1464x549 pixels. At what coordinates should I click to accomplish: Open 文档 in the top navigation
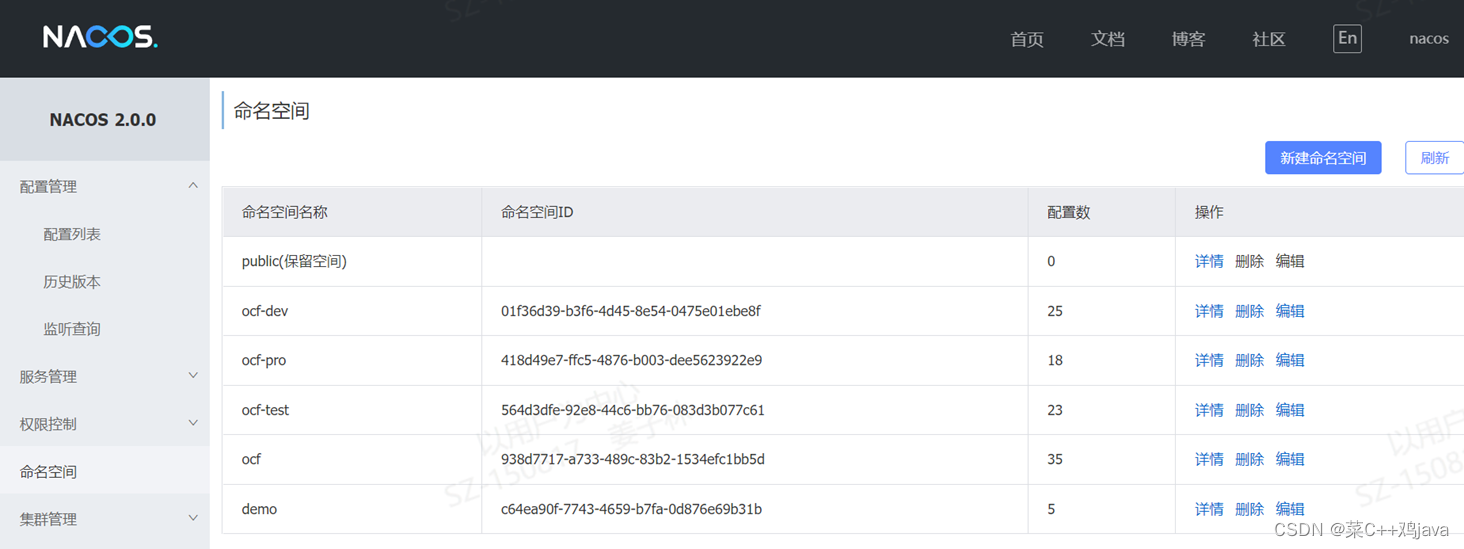point(1108,39)
